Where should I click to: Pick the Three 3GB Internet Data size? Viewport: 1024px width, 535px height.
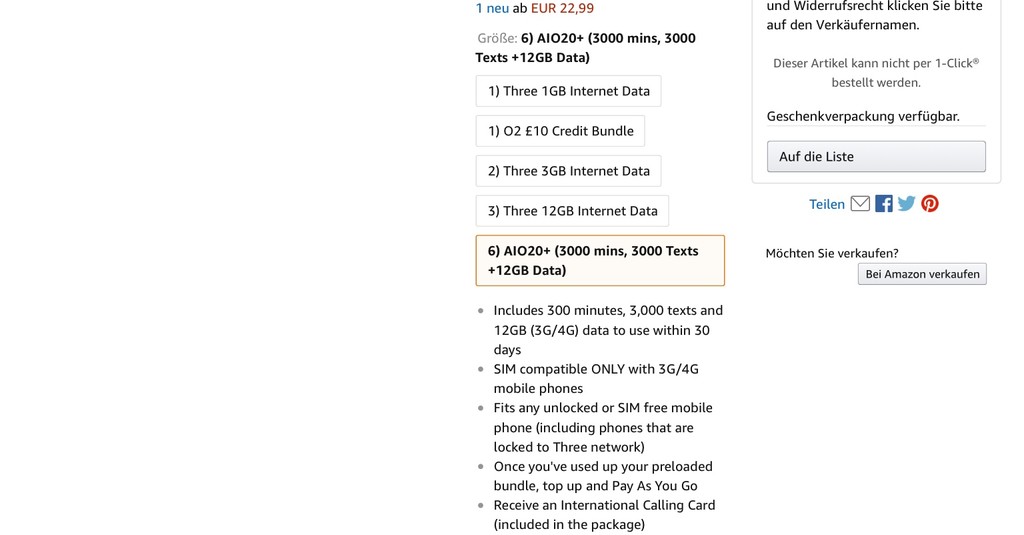pos(568,170)
